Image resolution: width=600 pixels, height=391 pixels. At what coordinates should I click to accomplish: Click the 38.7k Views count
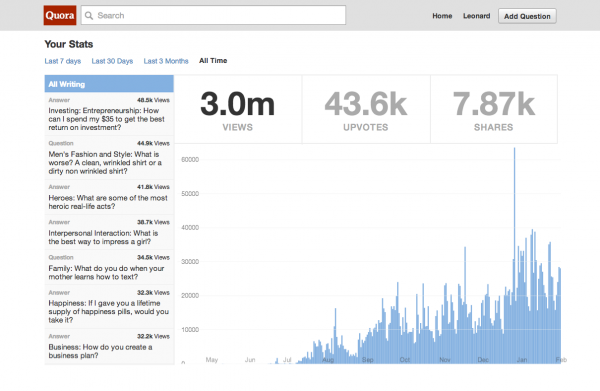pos(153,222)
